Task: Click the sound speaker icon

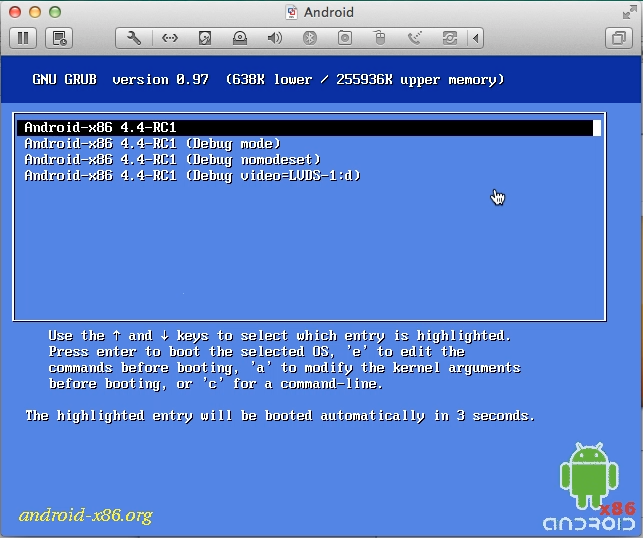Action: (x=275, y=38)
